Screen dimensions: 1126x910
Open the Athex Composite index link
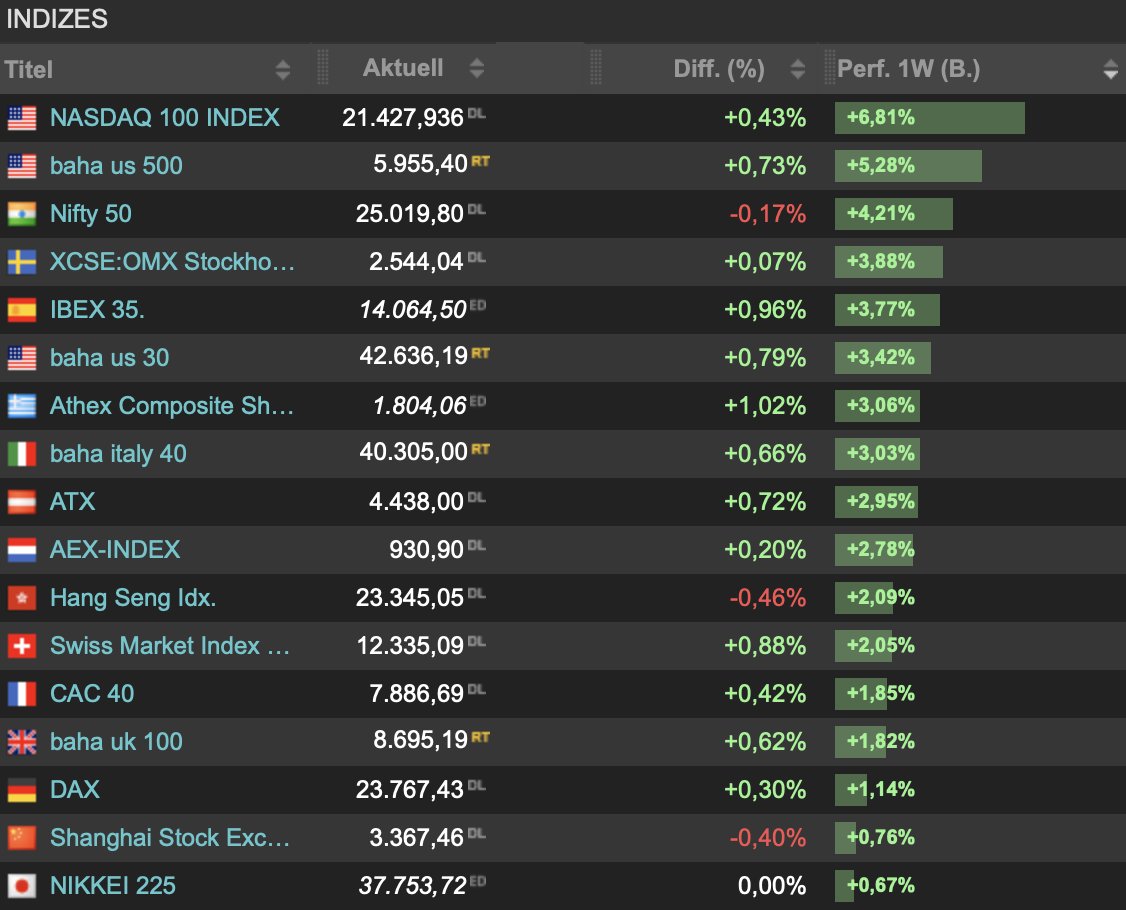172,406
